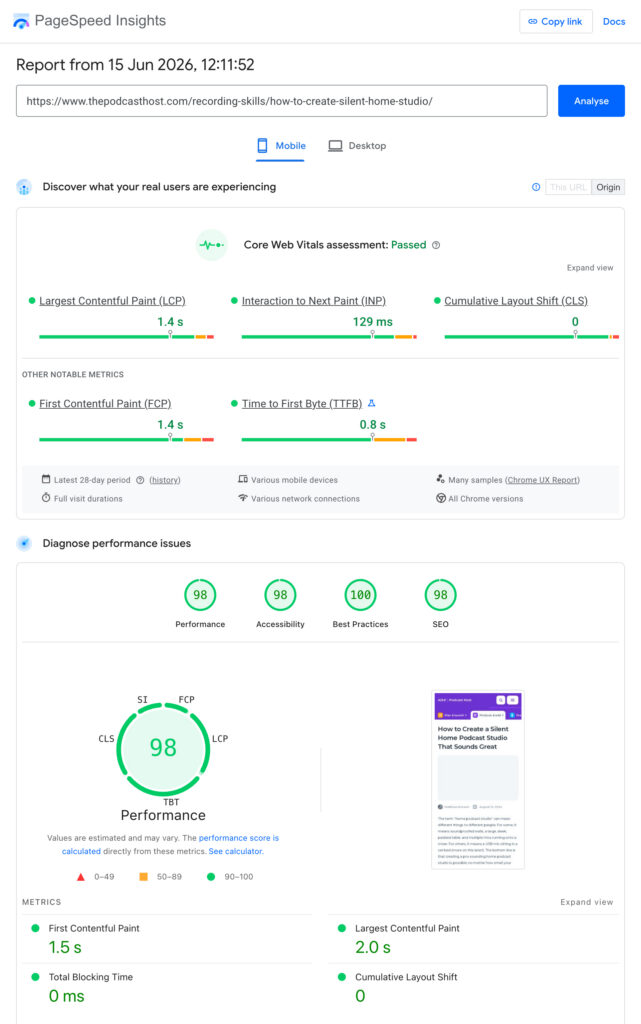The image size is (641, 1024).
Task: Click the SI label on gauge
Action: click(x=142, y=699)
